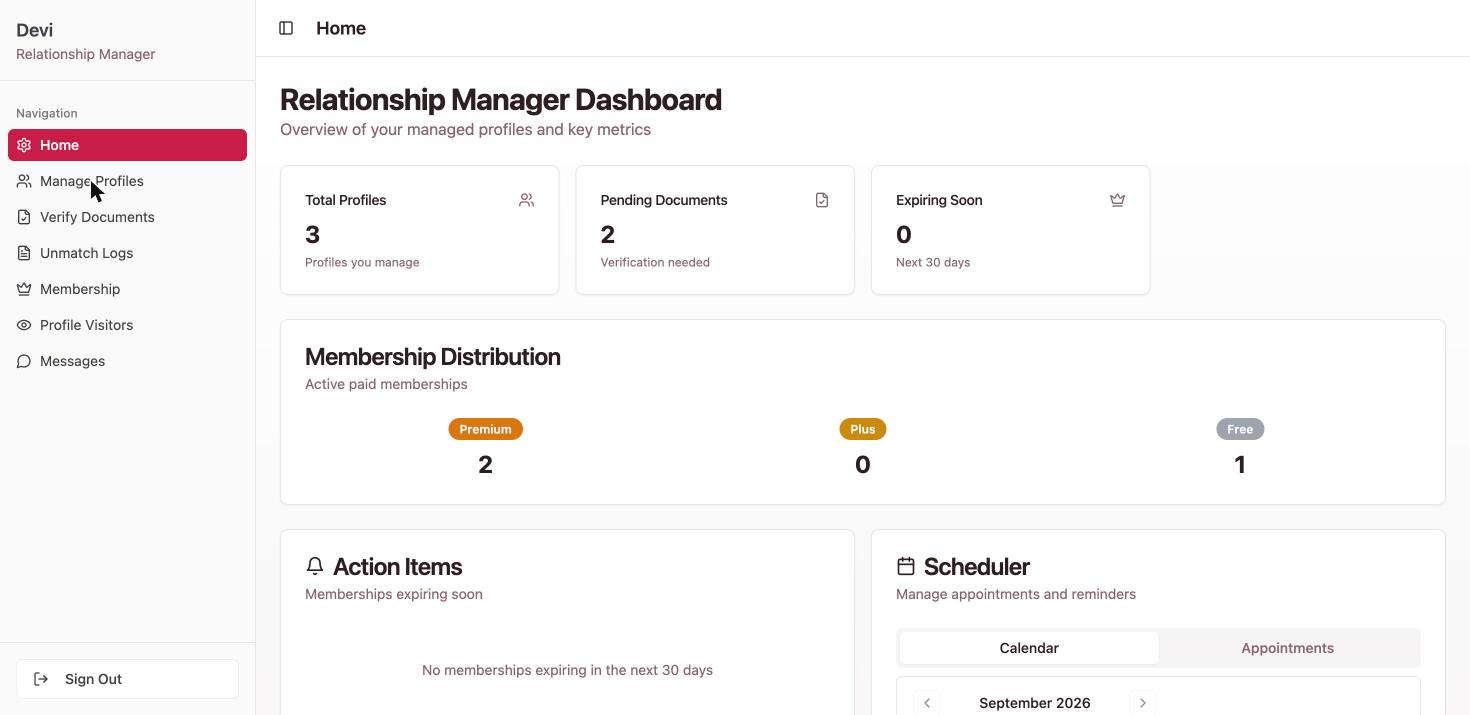Click 'Profiles you manage' caption
The image size is (1470, 715).
(362, 262)
